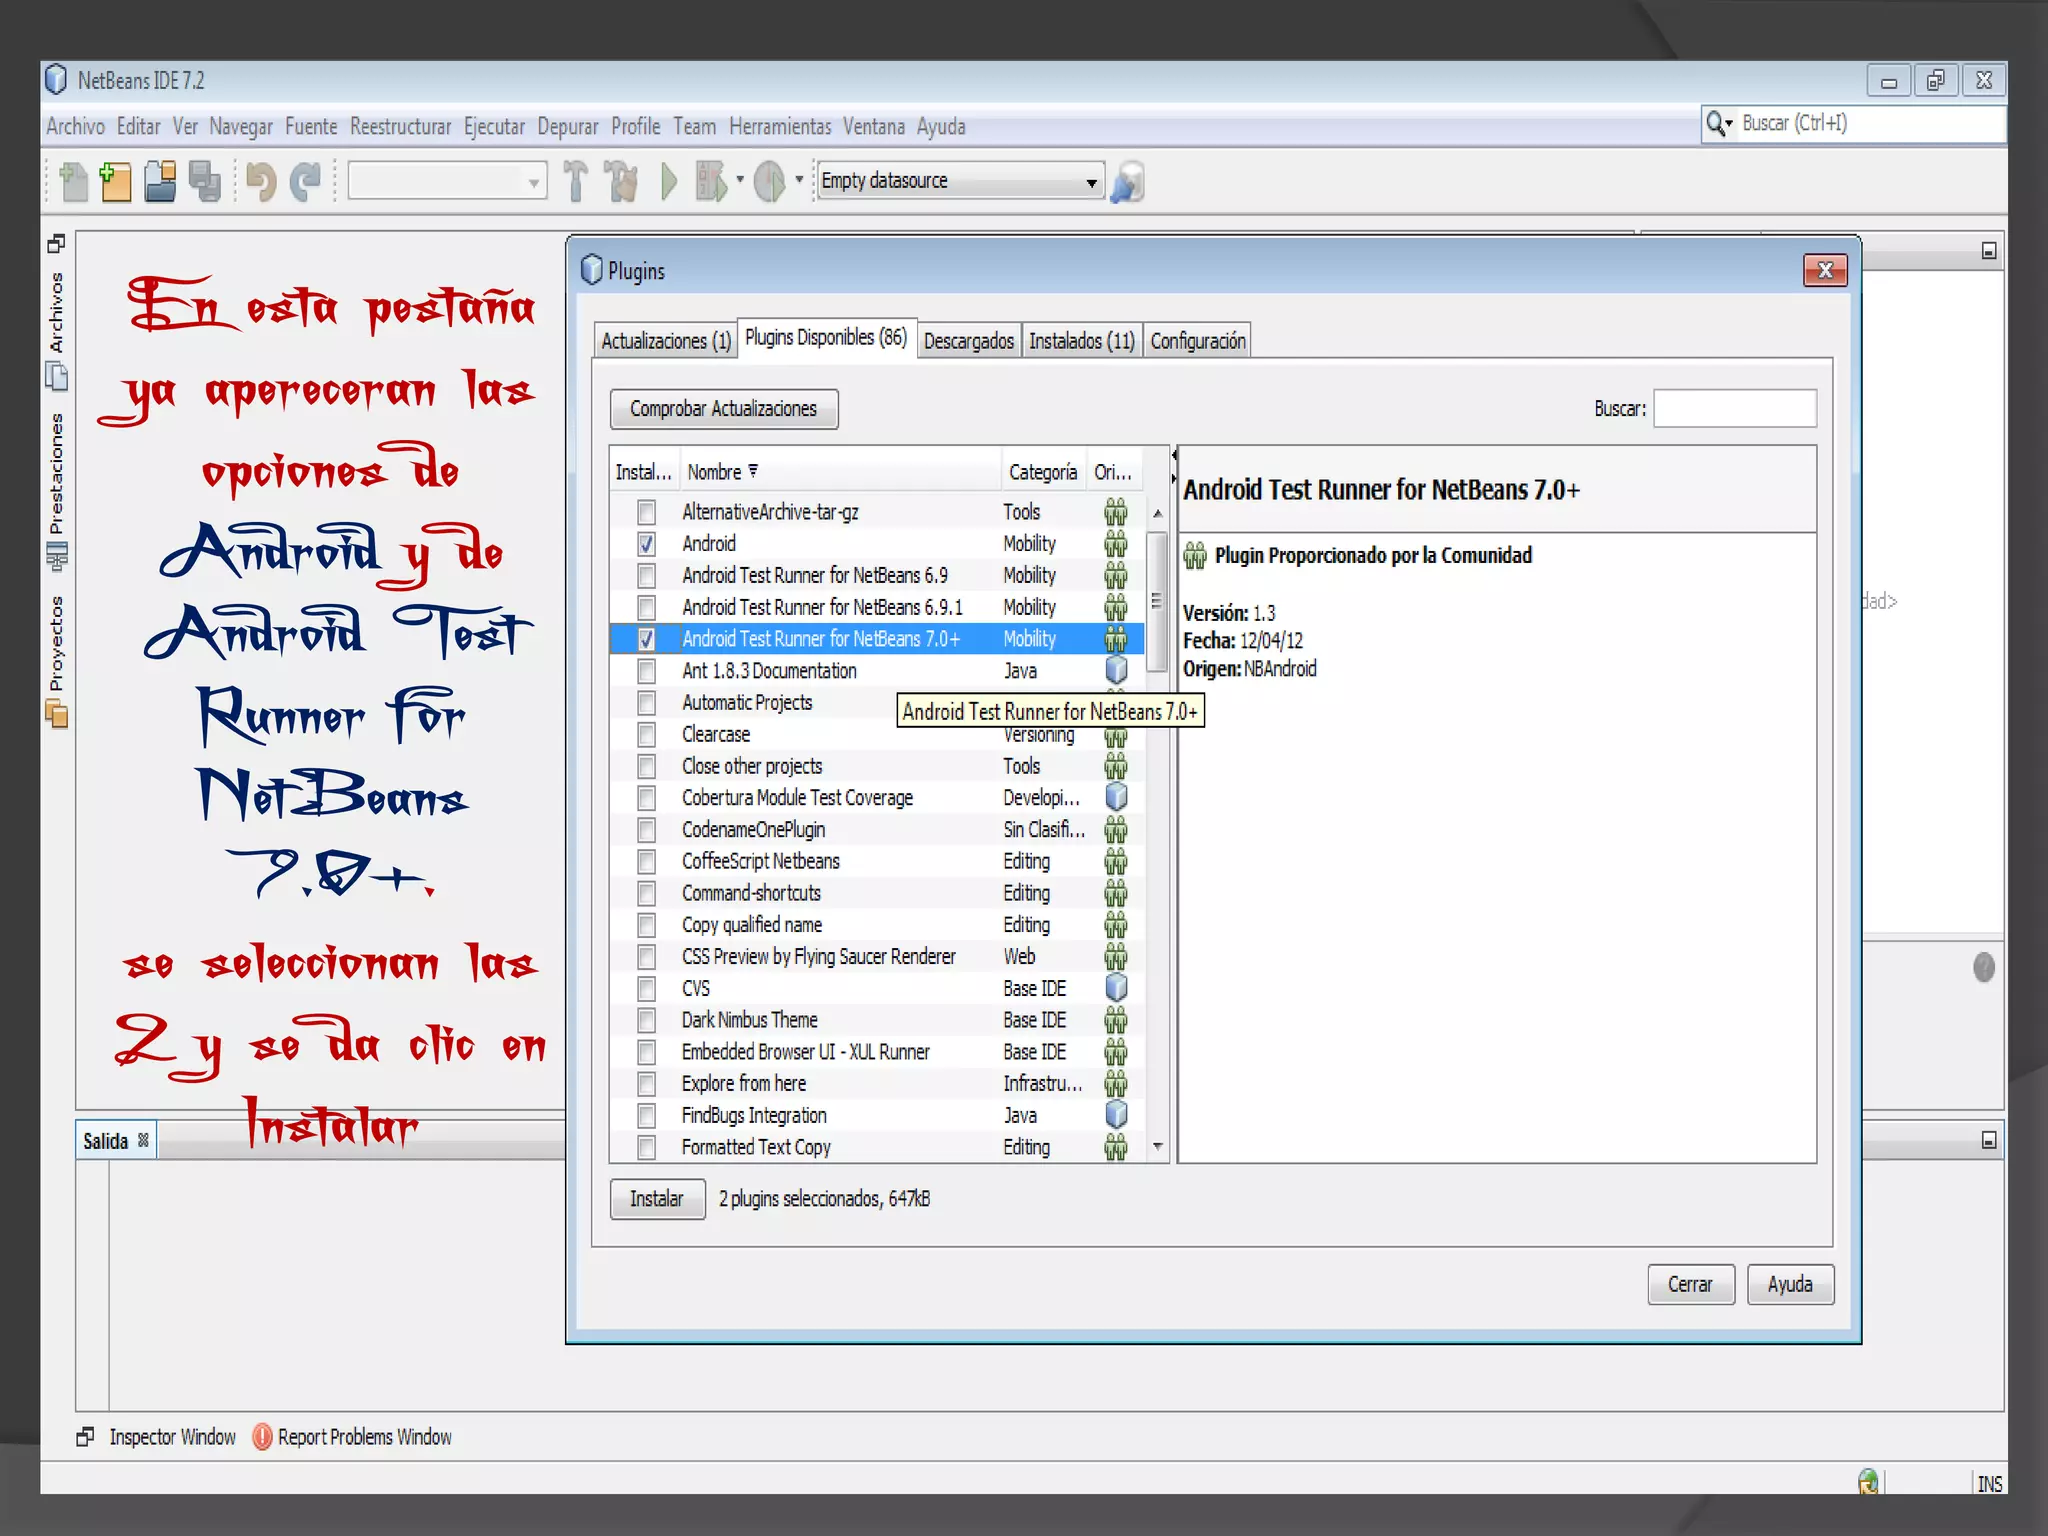Screen dimensions: 2048x1536
Task: Switch to the Descargados tab
Action: pyautogui.click(x=968, y=341)
